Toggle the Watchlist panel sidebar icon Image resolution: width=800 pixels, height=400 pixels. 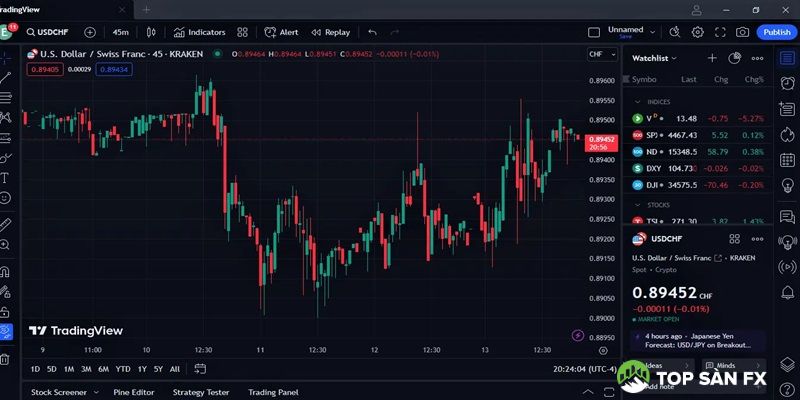788,58
